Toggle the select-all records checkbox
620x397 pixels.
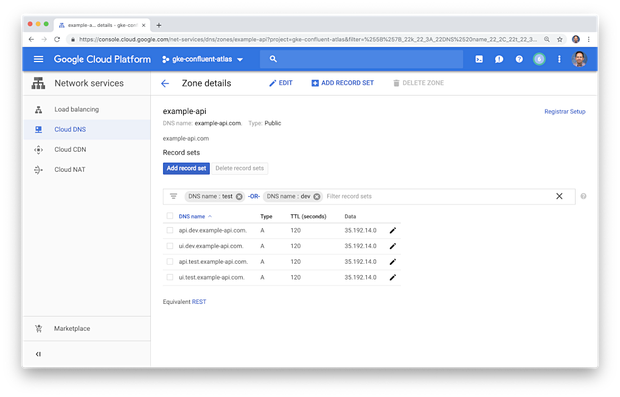(170, 216)
